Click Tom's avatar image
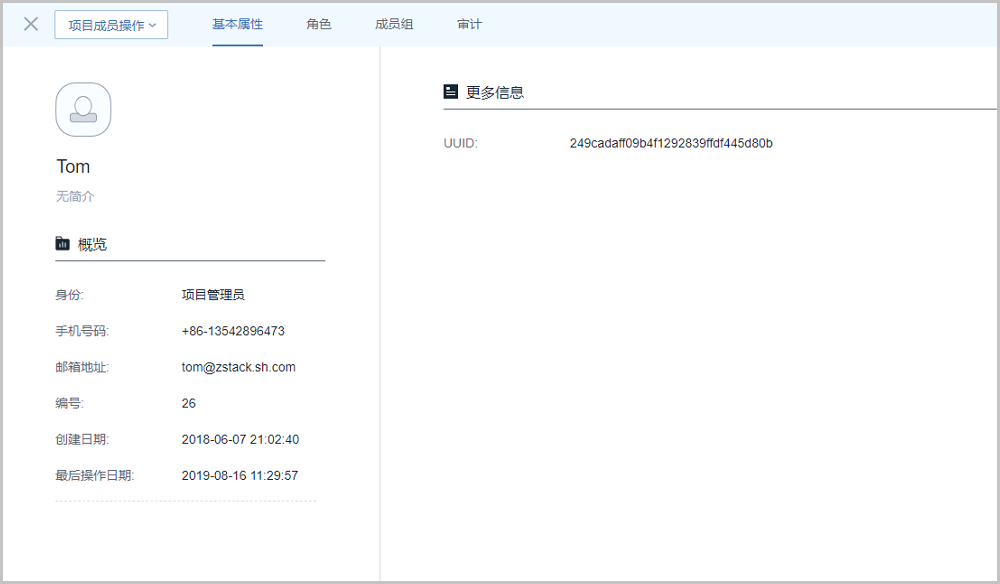Viewport: 1000px width, 584px height. tap(83, 109)
